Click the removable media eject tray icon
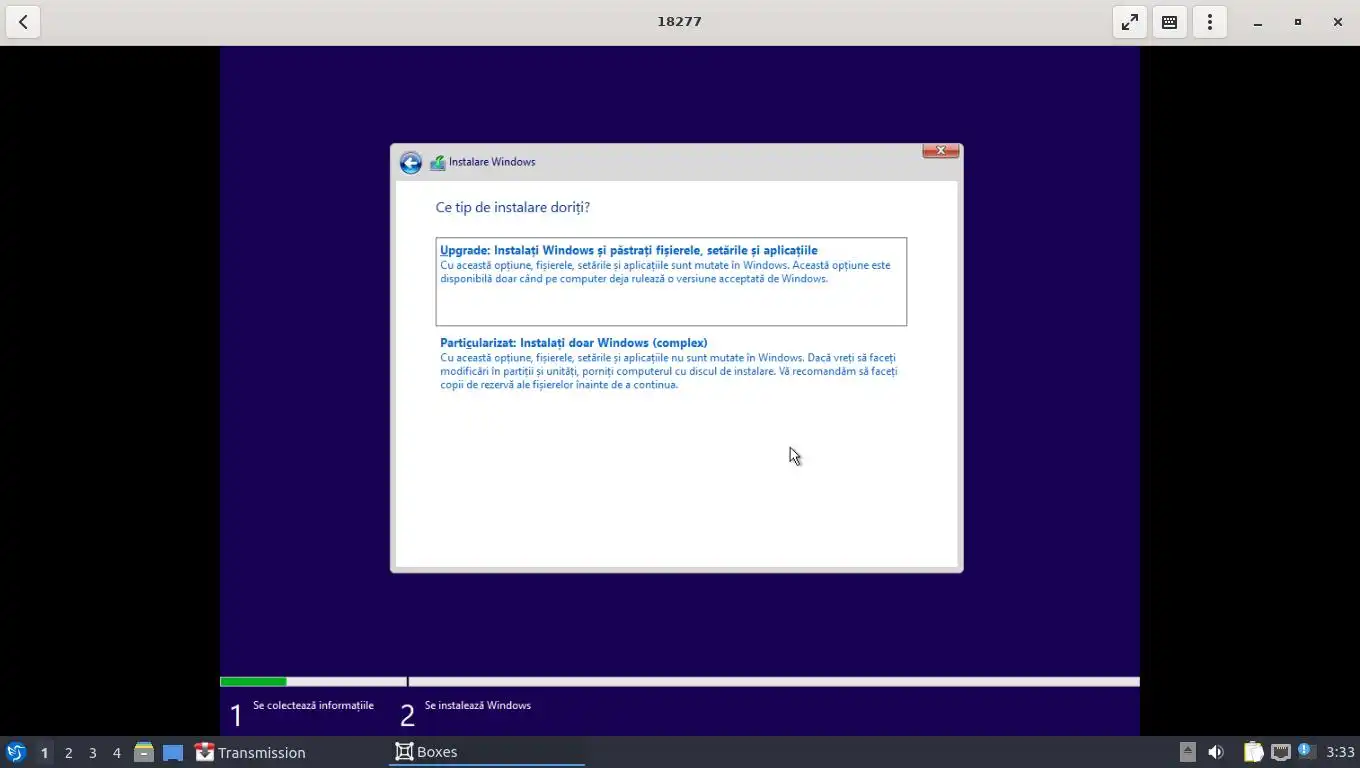Screen dimensions: 1360x768 tap(1187, 752)
